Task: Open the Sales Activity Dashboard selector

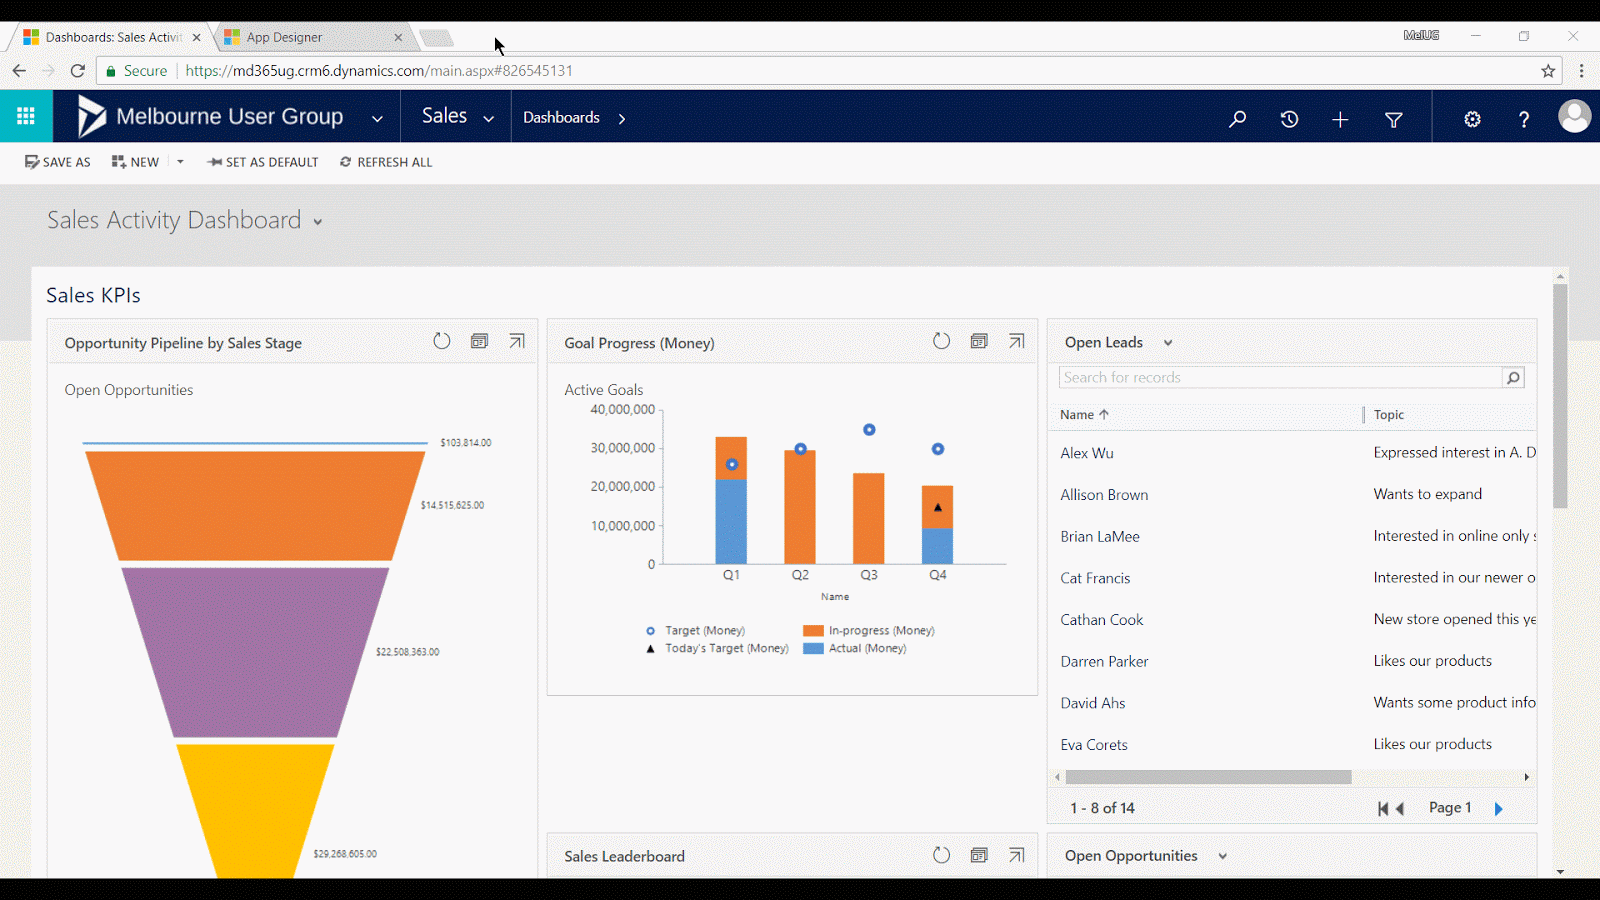Action: pyautogui.click(x=316, y=221)
